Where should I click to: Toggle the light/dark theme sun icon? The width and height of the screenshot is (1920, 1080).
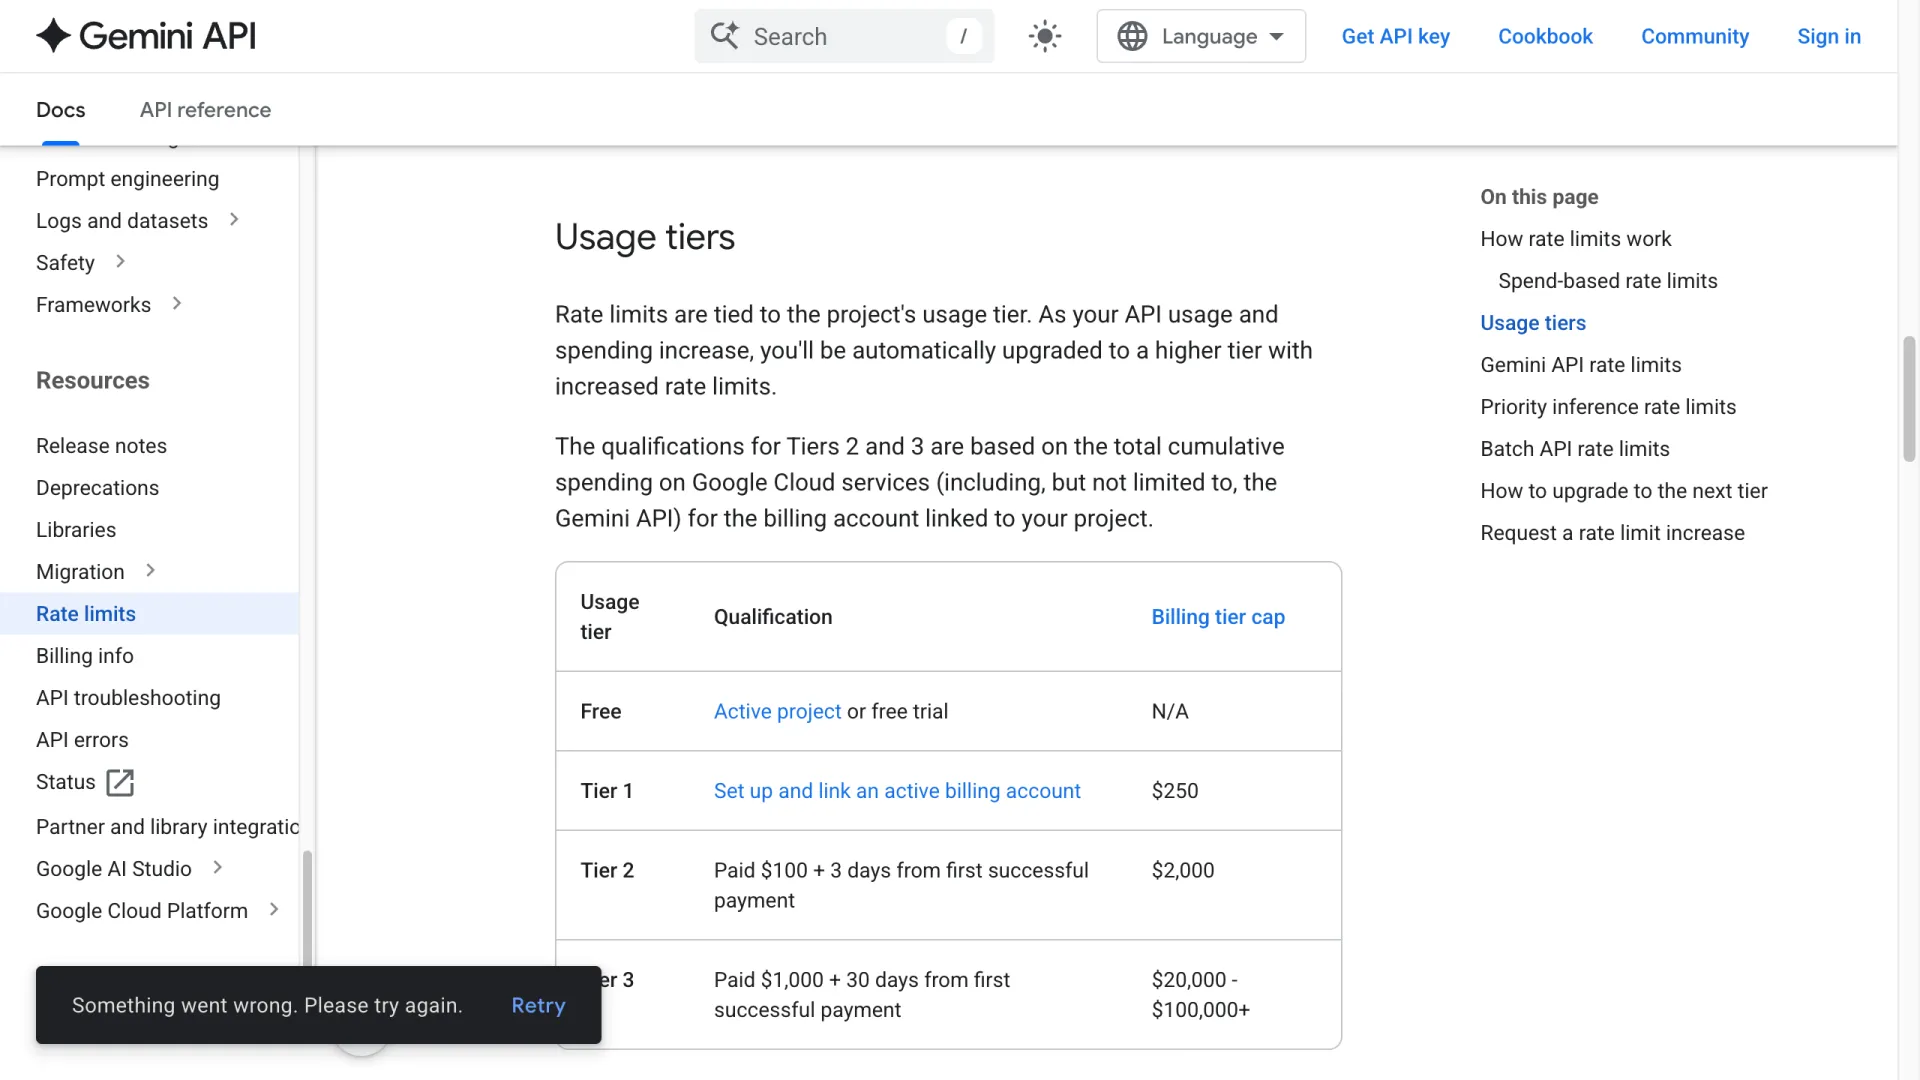coord(1045,37)
